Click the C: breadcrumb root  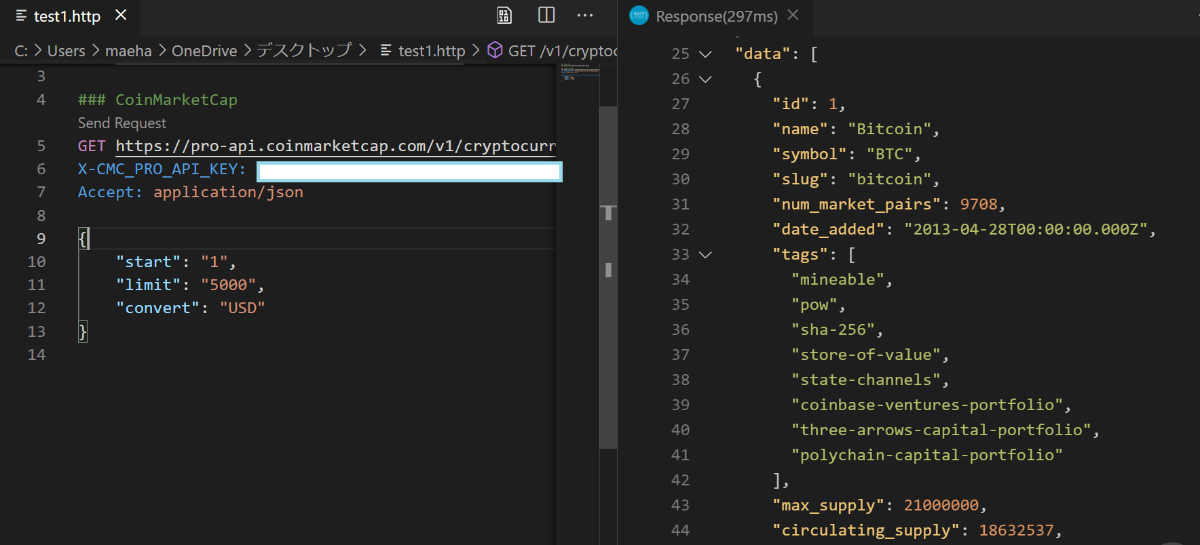(21, 50)
